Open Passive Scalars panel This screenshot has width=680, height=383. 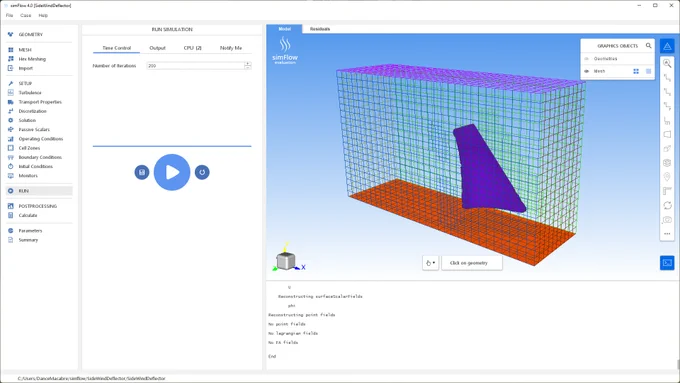34,129
